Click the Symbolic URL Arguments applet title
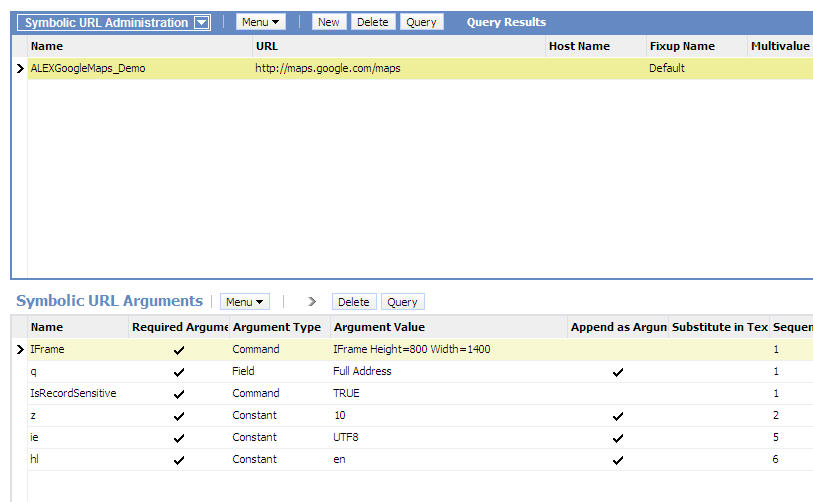 [x=109, y=301]
